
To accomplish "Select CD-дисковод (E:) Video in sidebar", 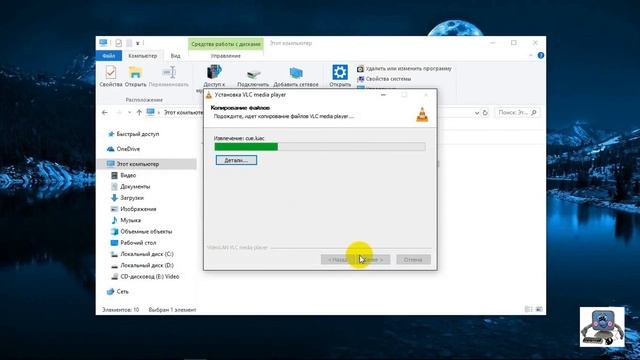I will (145, 277).
